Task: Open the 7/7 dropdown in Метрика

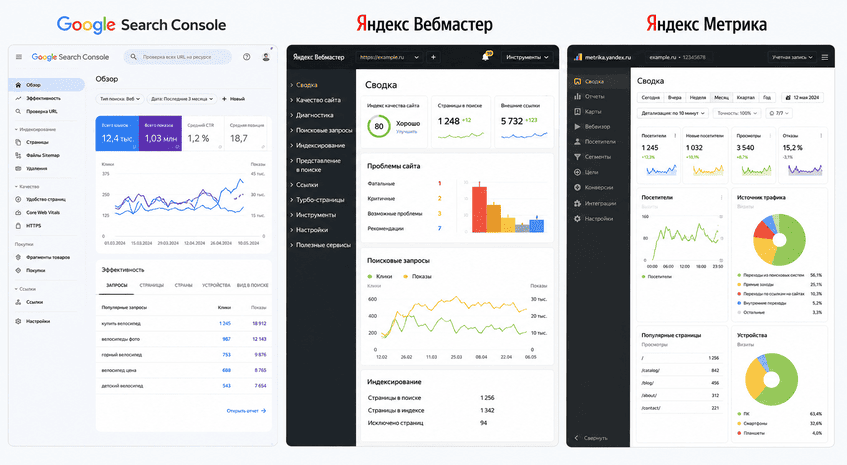Action: pyautogui.click(x=779, y=113)
